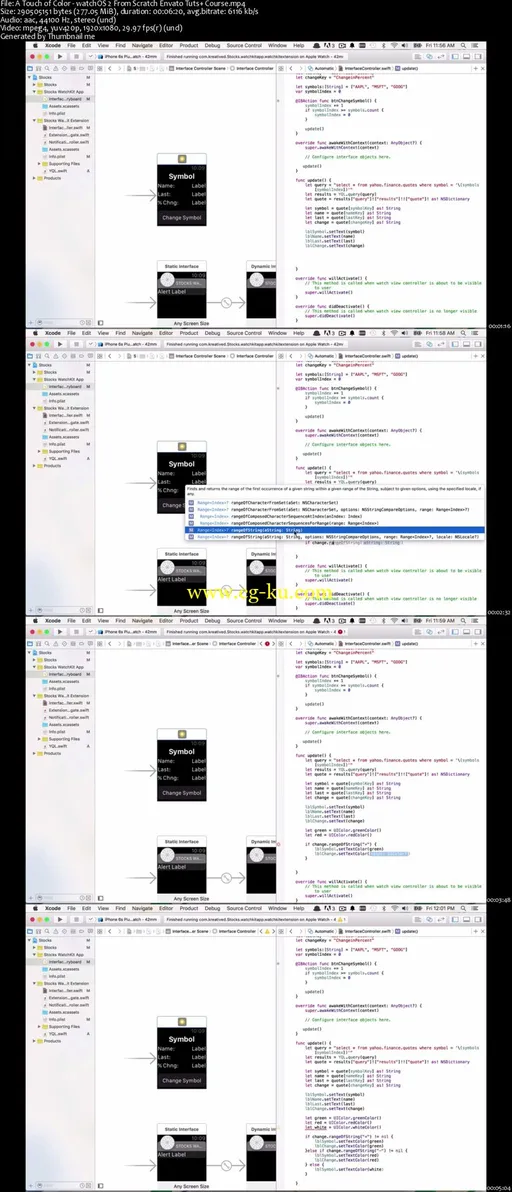This screenshot has height=1192, width=512.
Task: Click Alert Label on notification, 12:01 PM frame
Action: (172, 1155)
